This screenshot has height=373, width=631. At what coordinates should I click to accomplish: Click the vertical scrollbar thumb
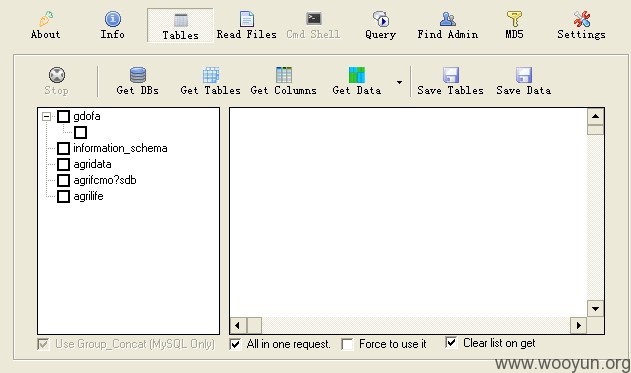pos(595,130)
